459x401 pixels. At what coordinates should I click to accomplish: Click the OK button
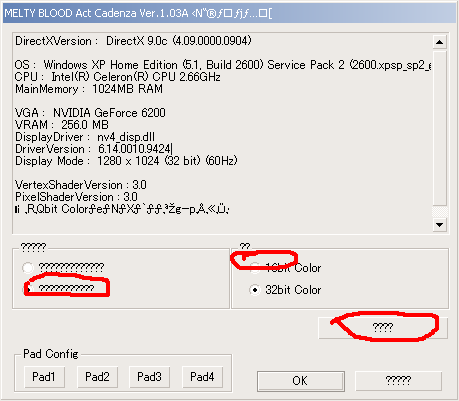click(301, 381)
